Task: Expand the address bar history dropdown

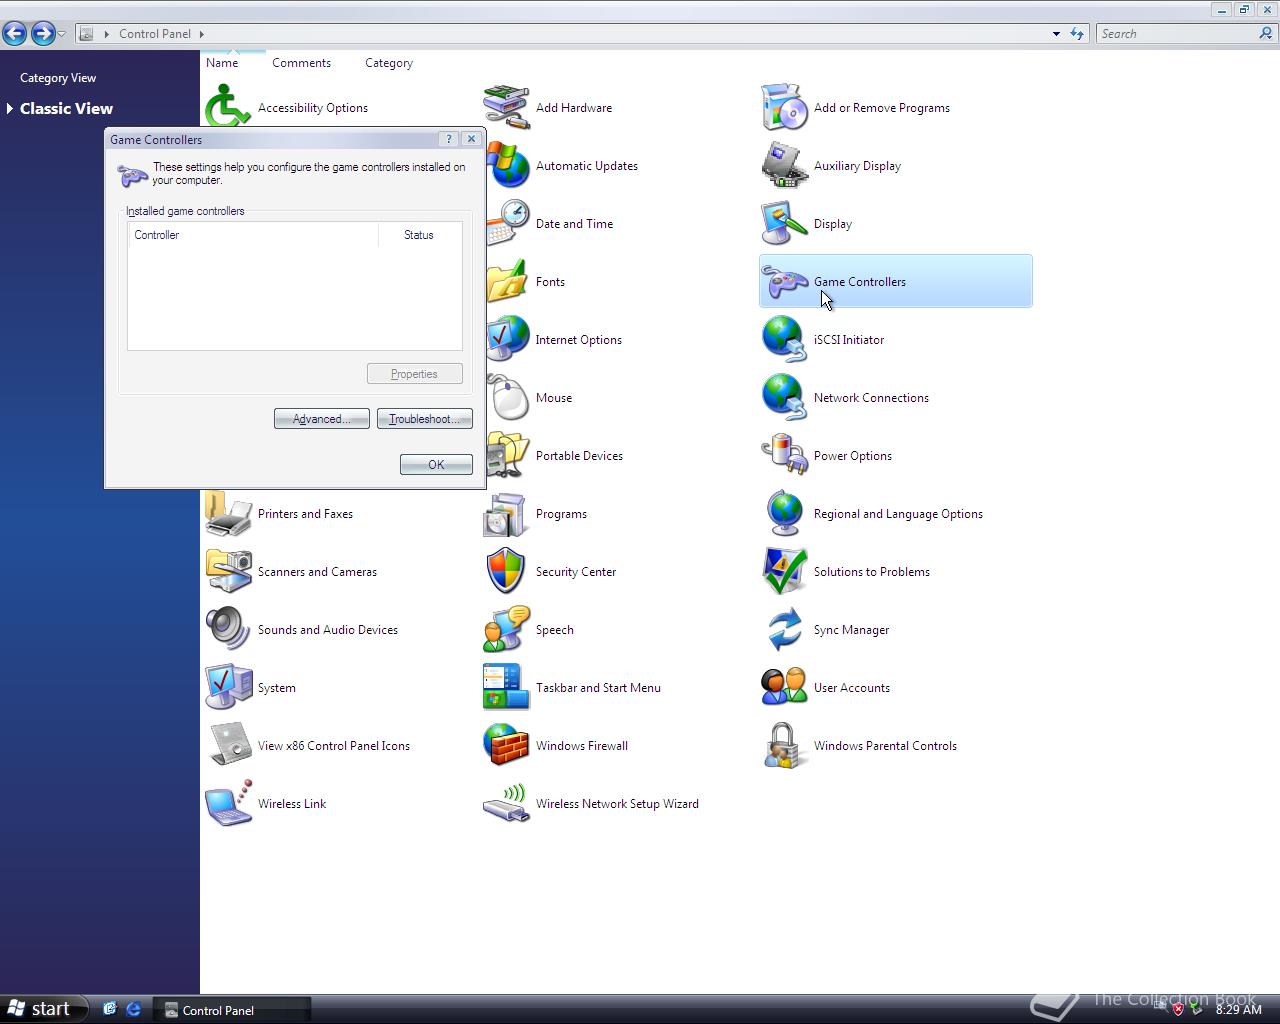Action: tap(1056, 34)
